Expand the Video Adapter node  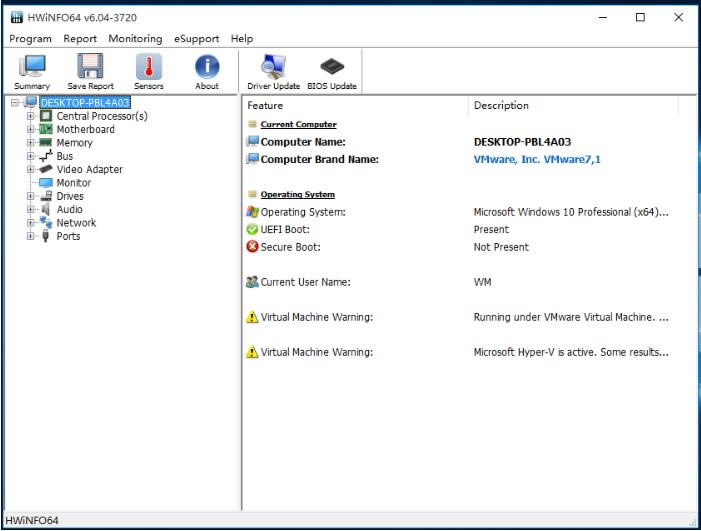click(x=30, y=169)
